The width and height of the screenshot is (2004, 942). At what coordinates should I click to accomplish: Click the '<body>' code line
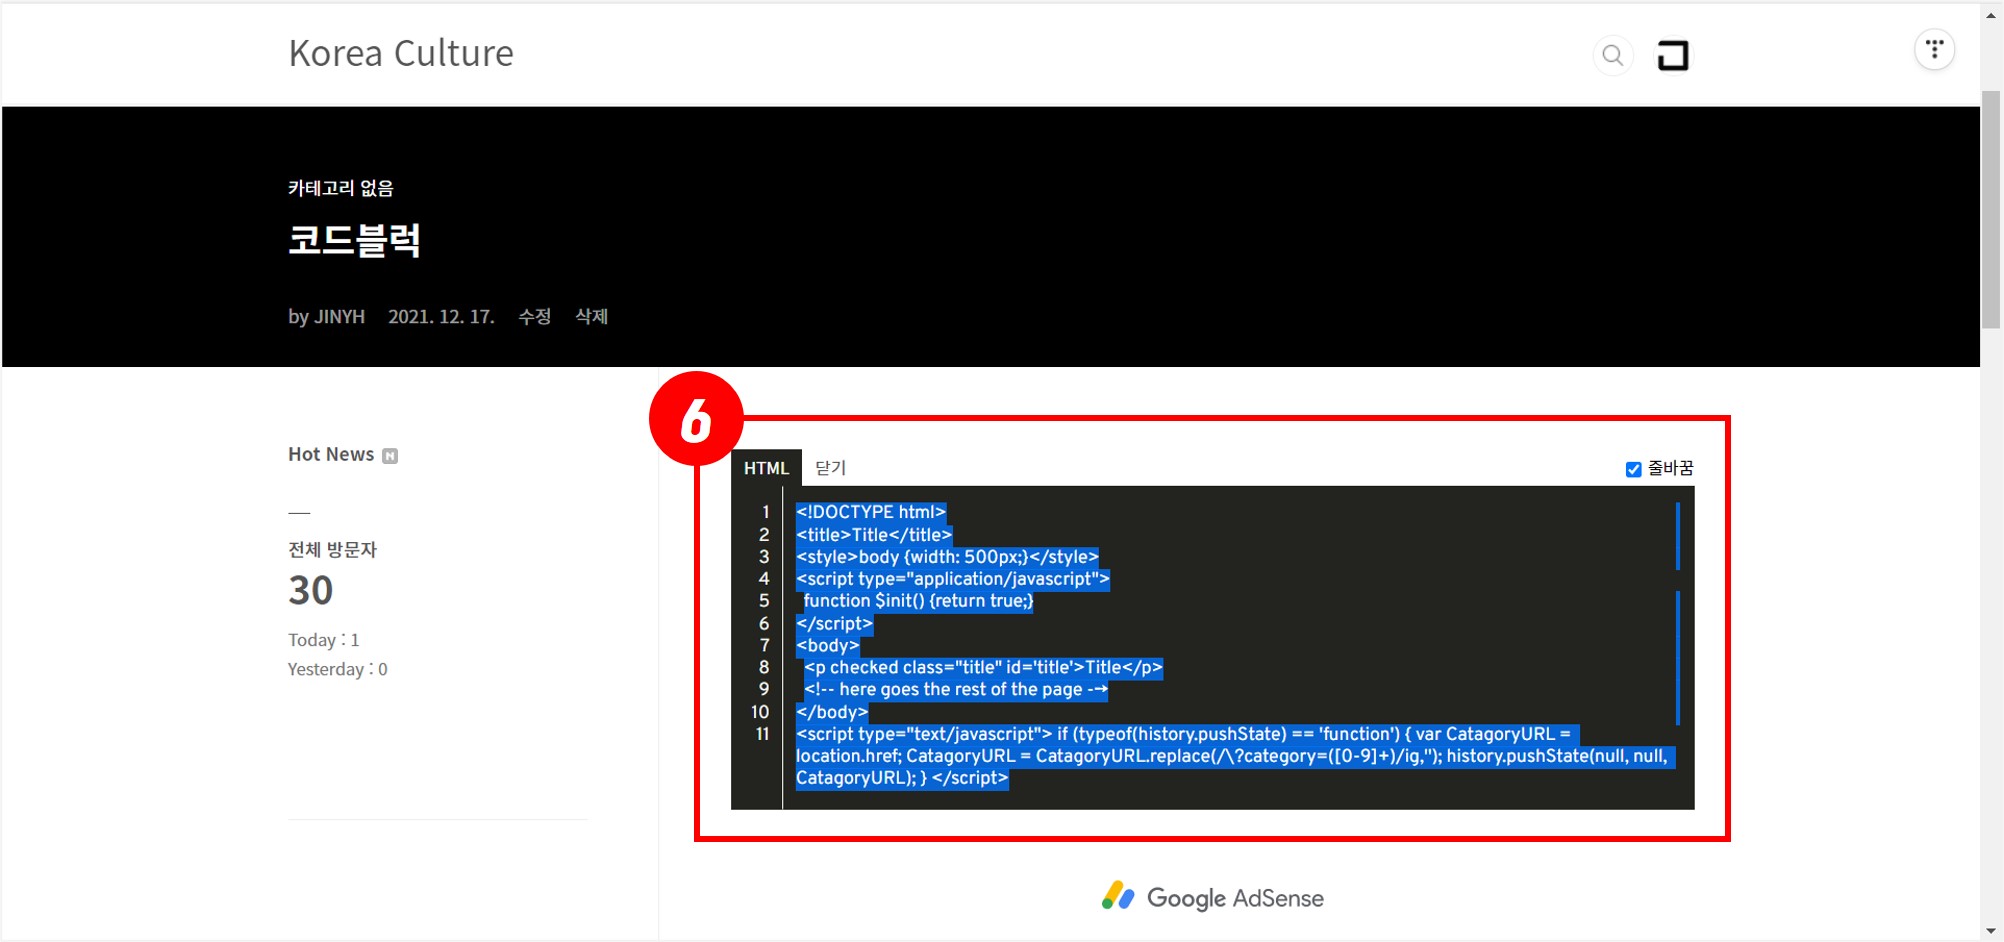(x=828, y=646)
